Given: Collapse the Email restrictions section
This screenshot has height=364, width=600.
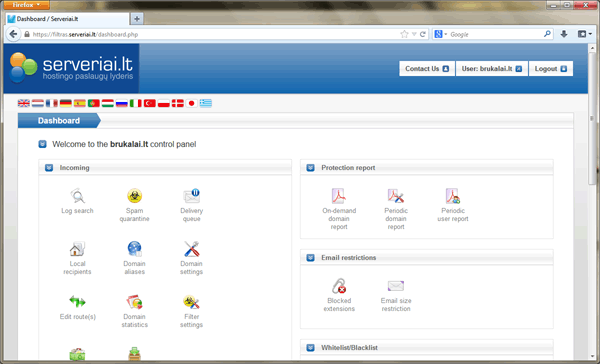Looking at the screenshot, I should pyautogui.click(x=311, y=258).
